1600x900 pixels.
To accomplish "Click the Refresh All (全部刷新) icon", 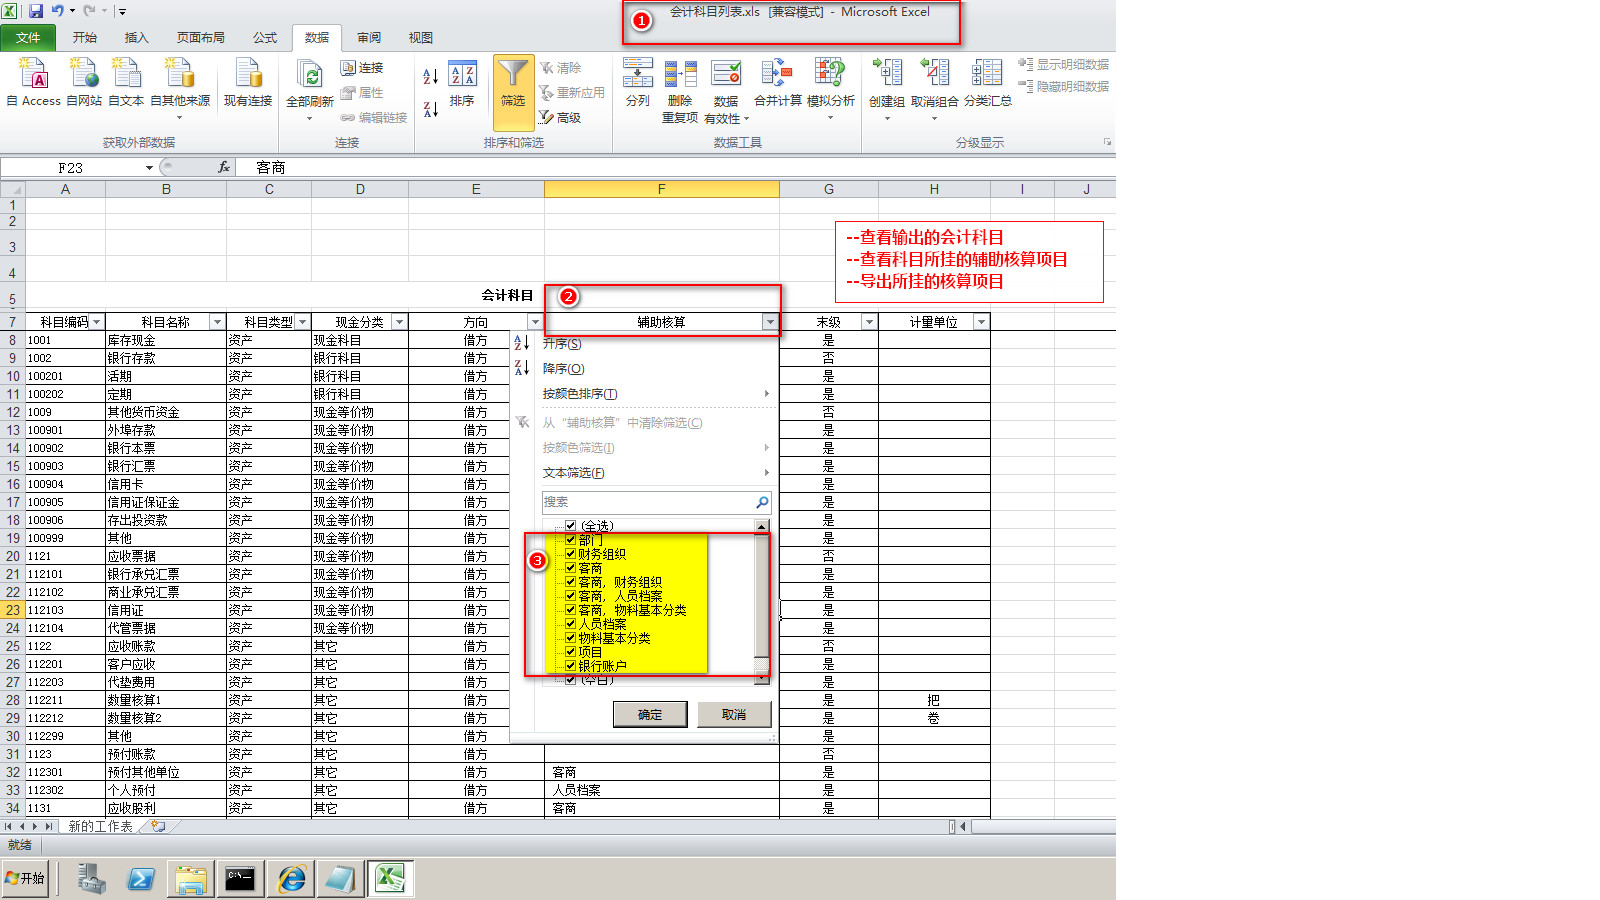I will tap(310, 75).
